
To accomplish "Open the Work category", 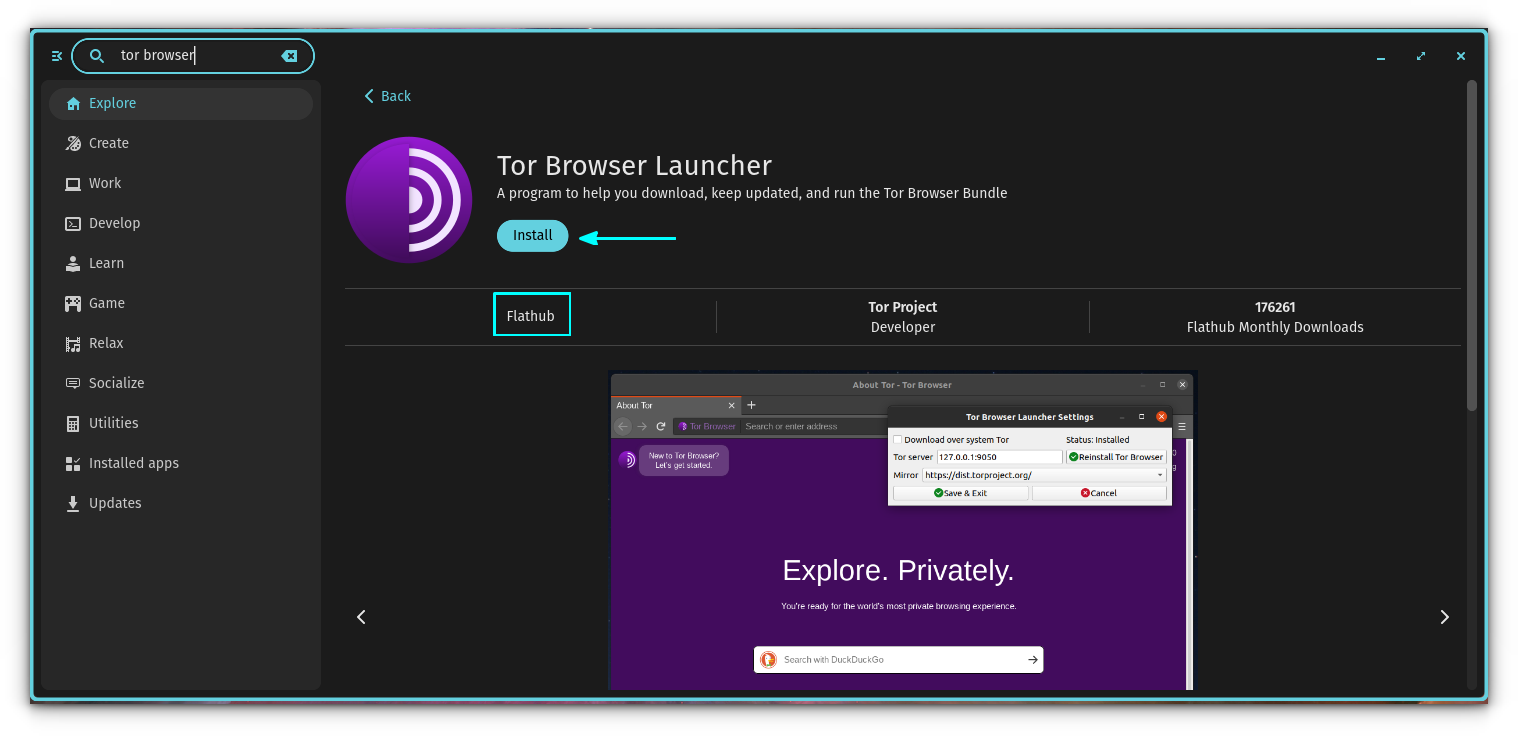I will point(181,183).
